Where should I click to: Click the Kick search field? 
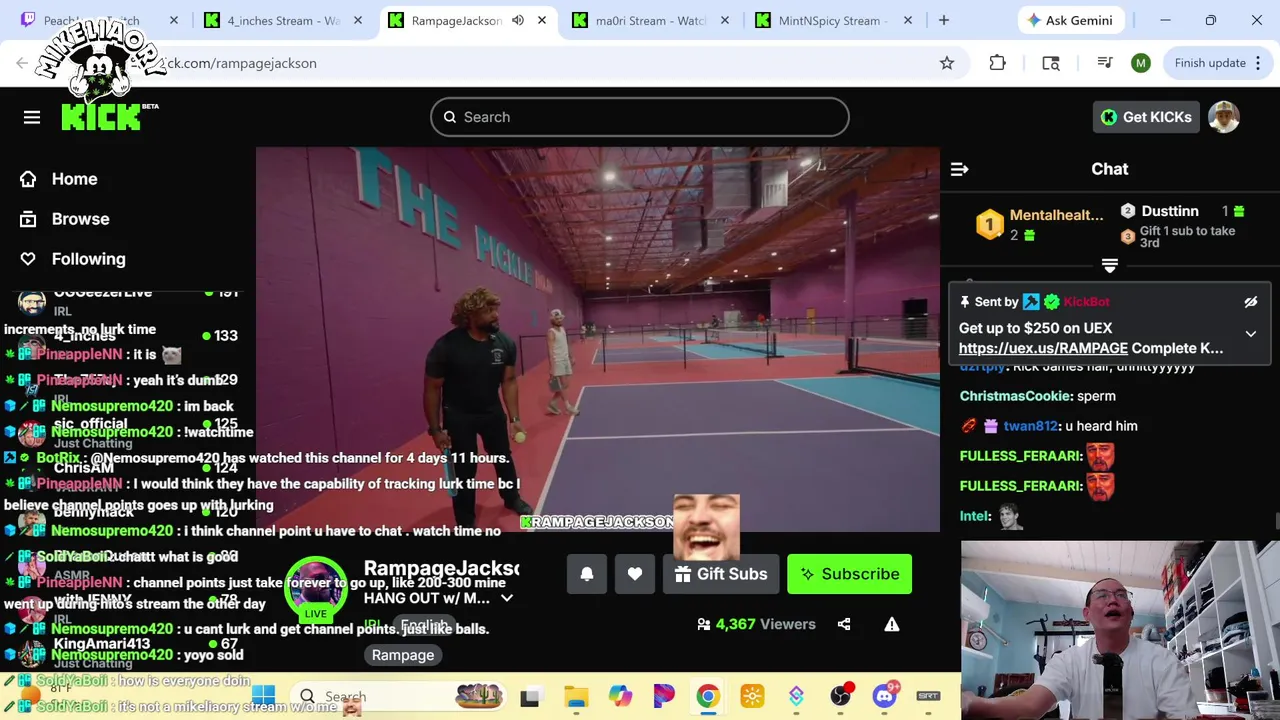point(640,117)
